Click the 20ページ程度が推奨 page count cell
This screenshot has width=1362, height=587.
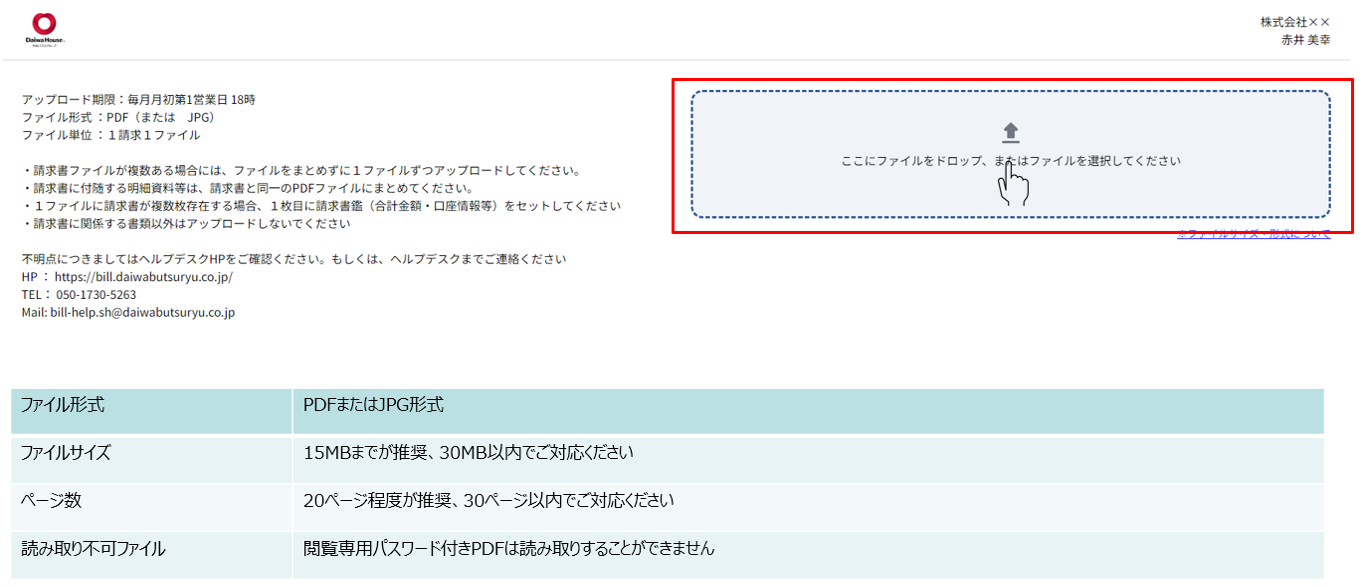pos(488,501)
